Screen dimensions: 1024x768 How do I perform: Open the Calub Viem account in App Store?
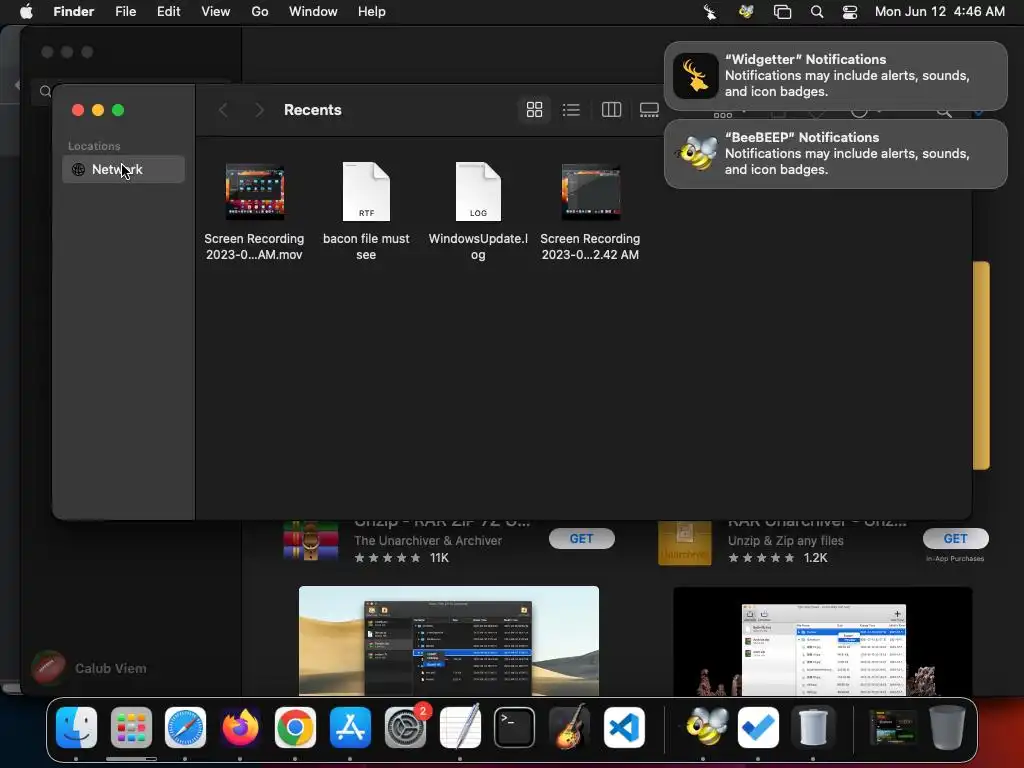[89, 668]
